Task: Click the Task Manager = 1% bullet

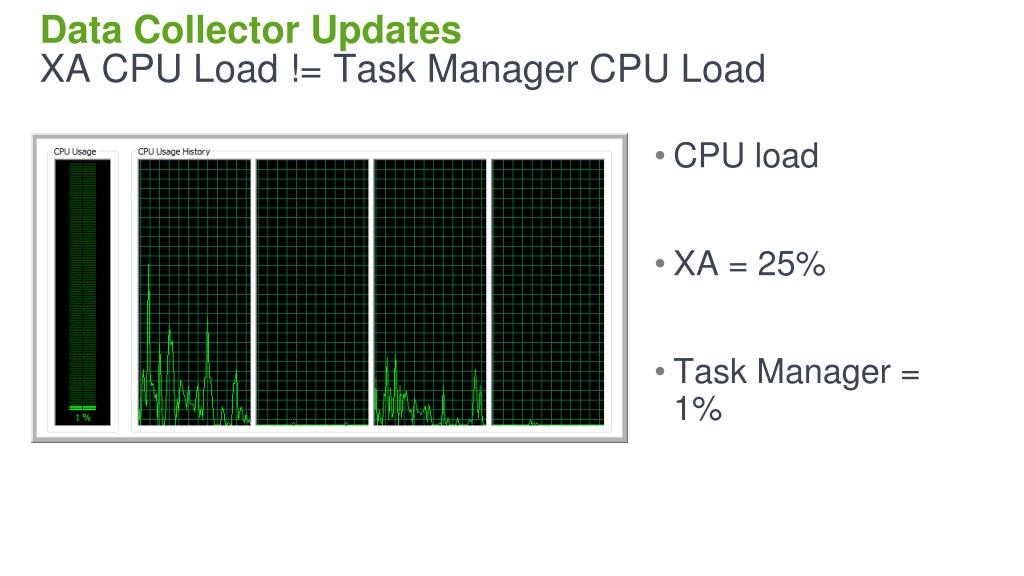Action: tap(796, 389)
